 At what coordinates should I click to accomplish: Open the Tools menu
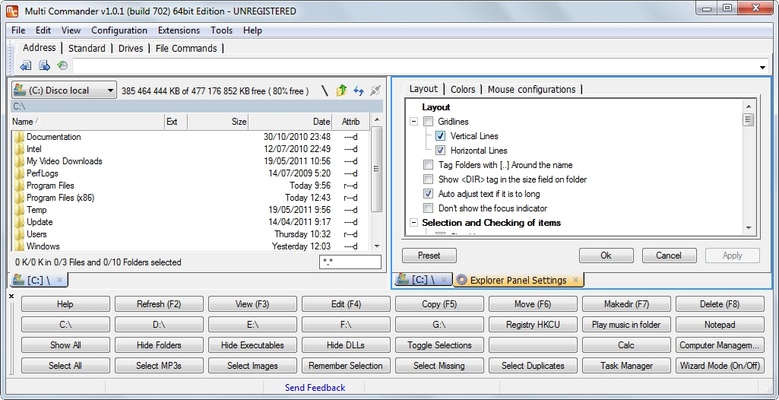[222, 30]
